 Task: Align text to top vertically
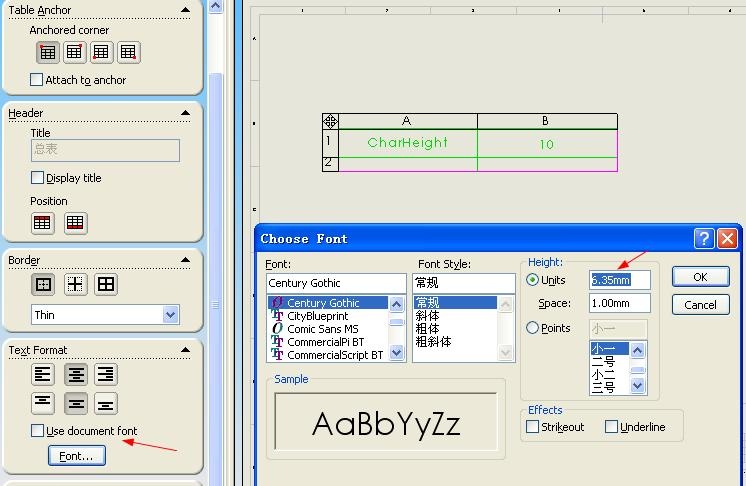pyautogui.click(x=43, y=403)
